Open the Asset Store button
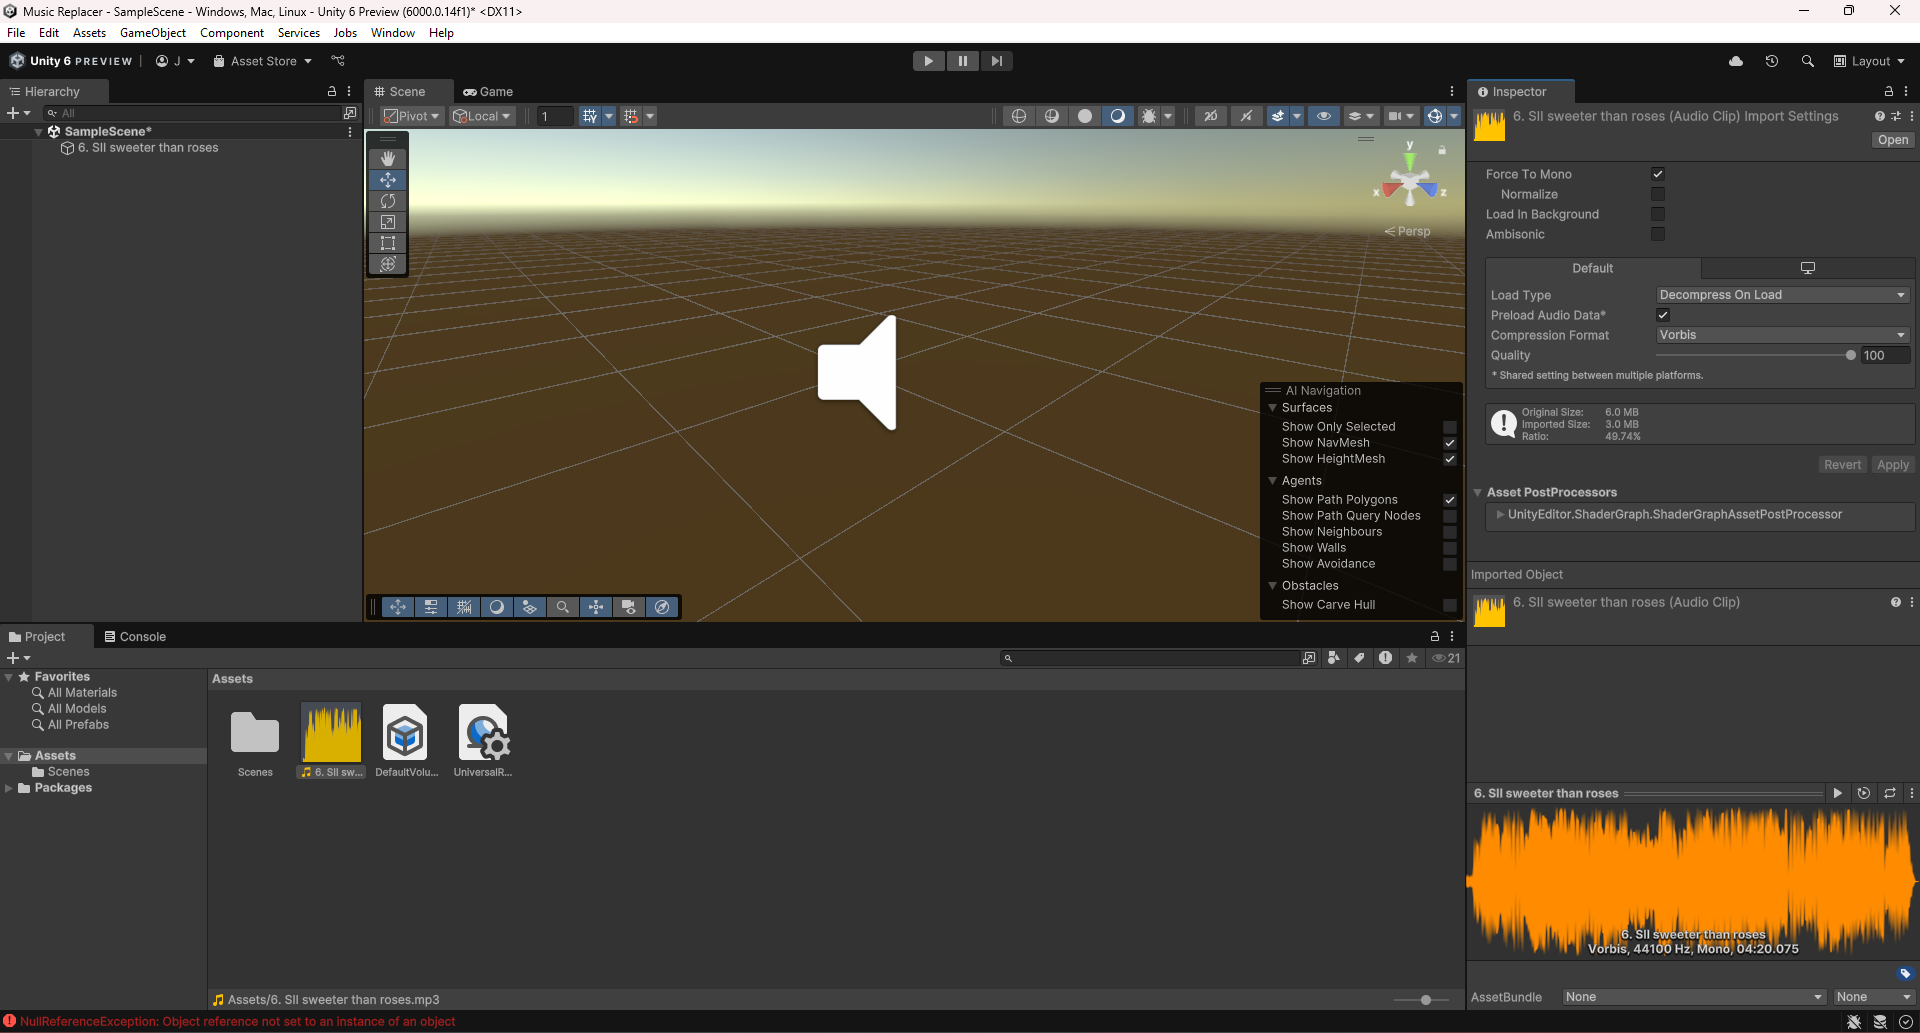 click(262, 61)
